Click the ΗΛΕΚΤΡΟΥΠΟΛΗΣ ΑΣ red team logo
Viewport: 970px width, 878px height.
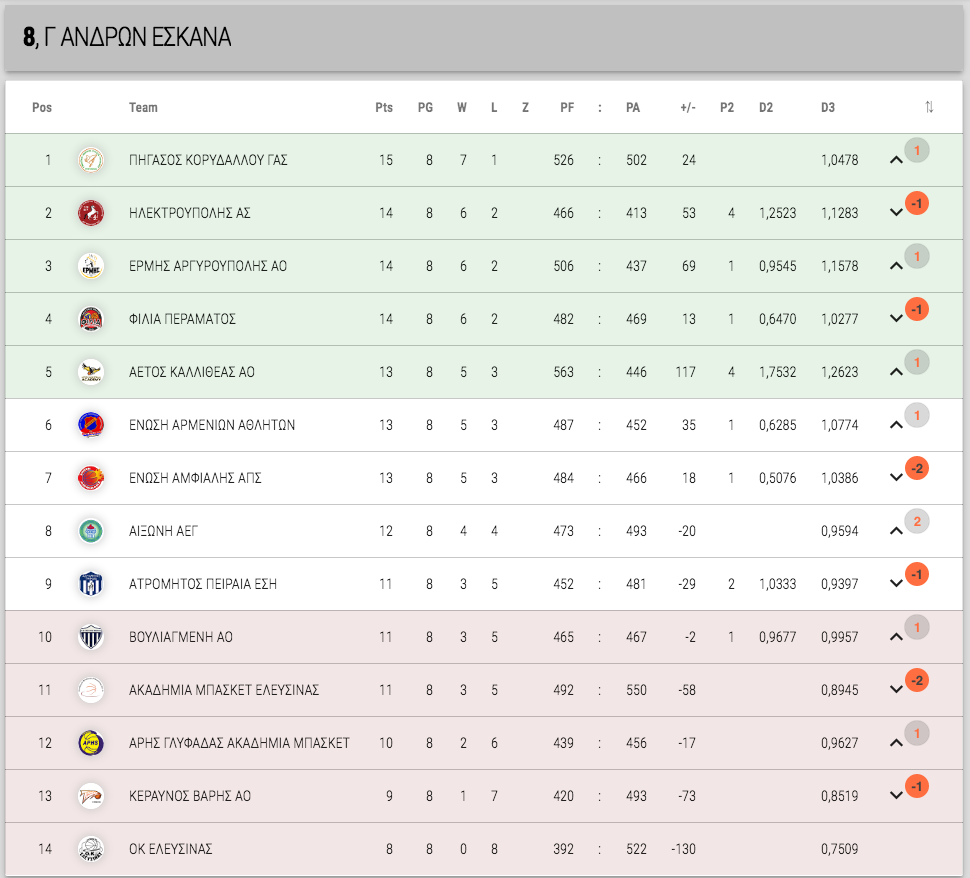point(91,213)
